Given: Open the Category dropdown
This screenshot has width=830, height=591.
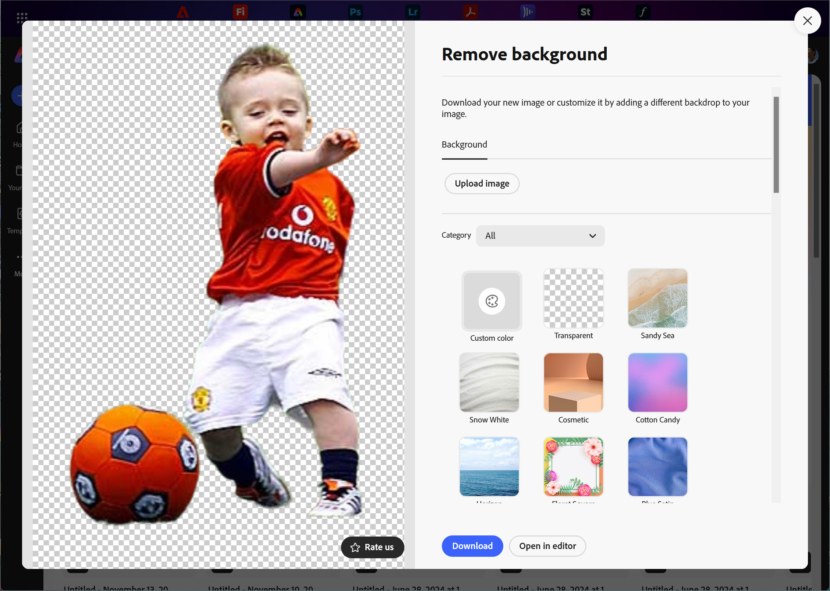Looking at the screenshot, I should [540, 236].
